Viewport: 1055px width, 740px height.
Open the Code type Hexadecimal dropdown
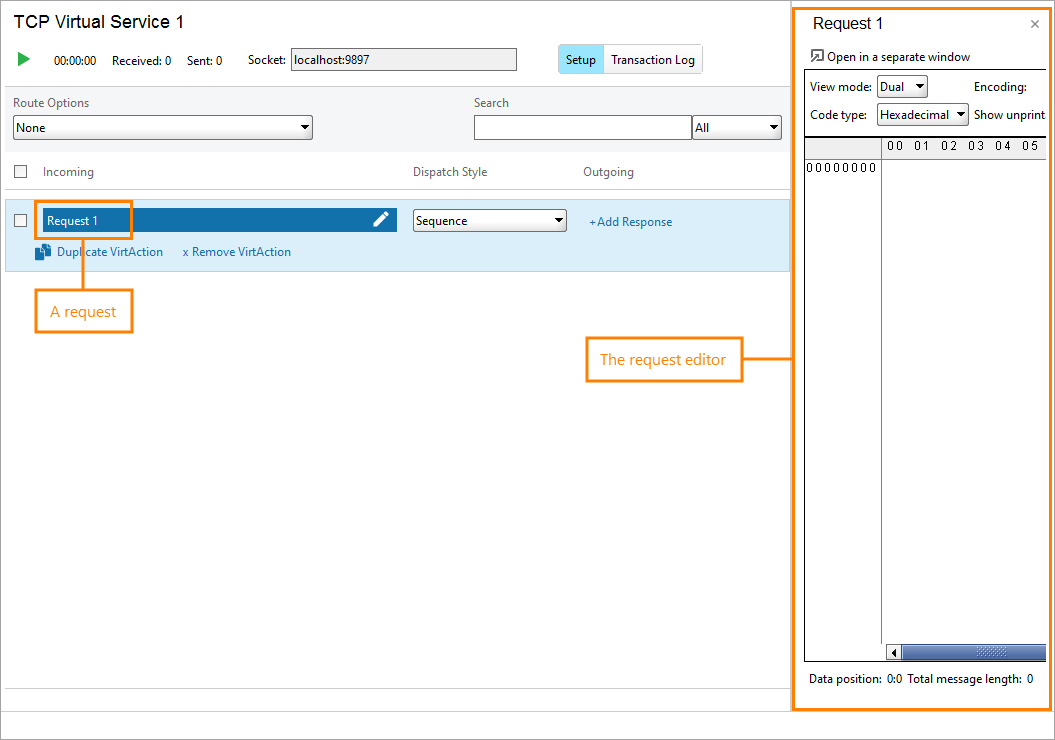pos(921,114)
